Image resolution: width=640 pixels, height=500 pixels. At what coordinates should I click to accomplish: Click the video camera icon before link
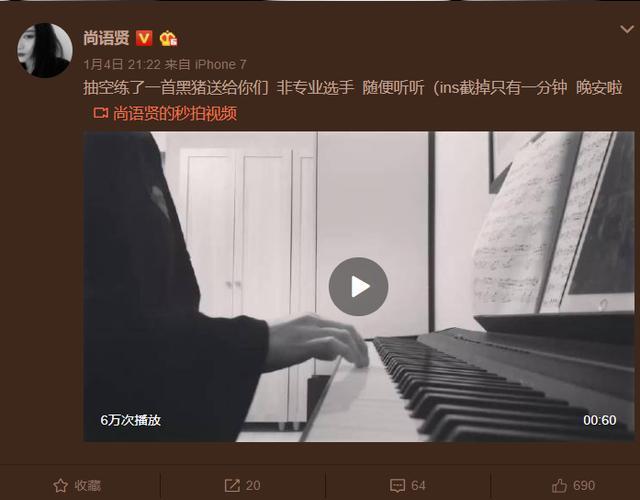click(100, 113)
